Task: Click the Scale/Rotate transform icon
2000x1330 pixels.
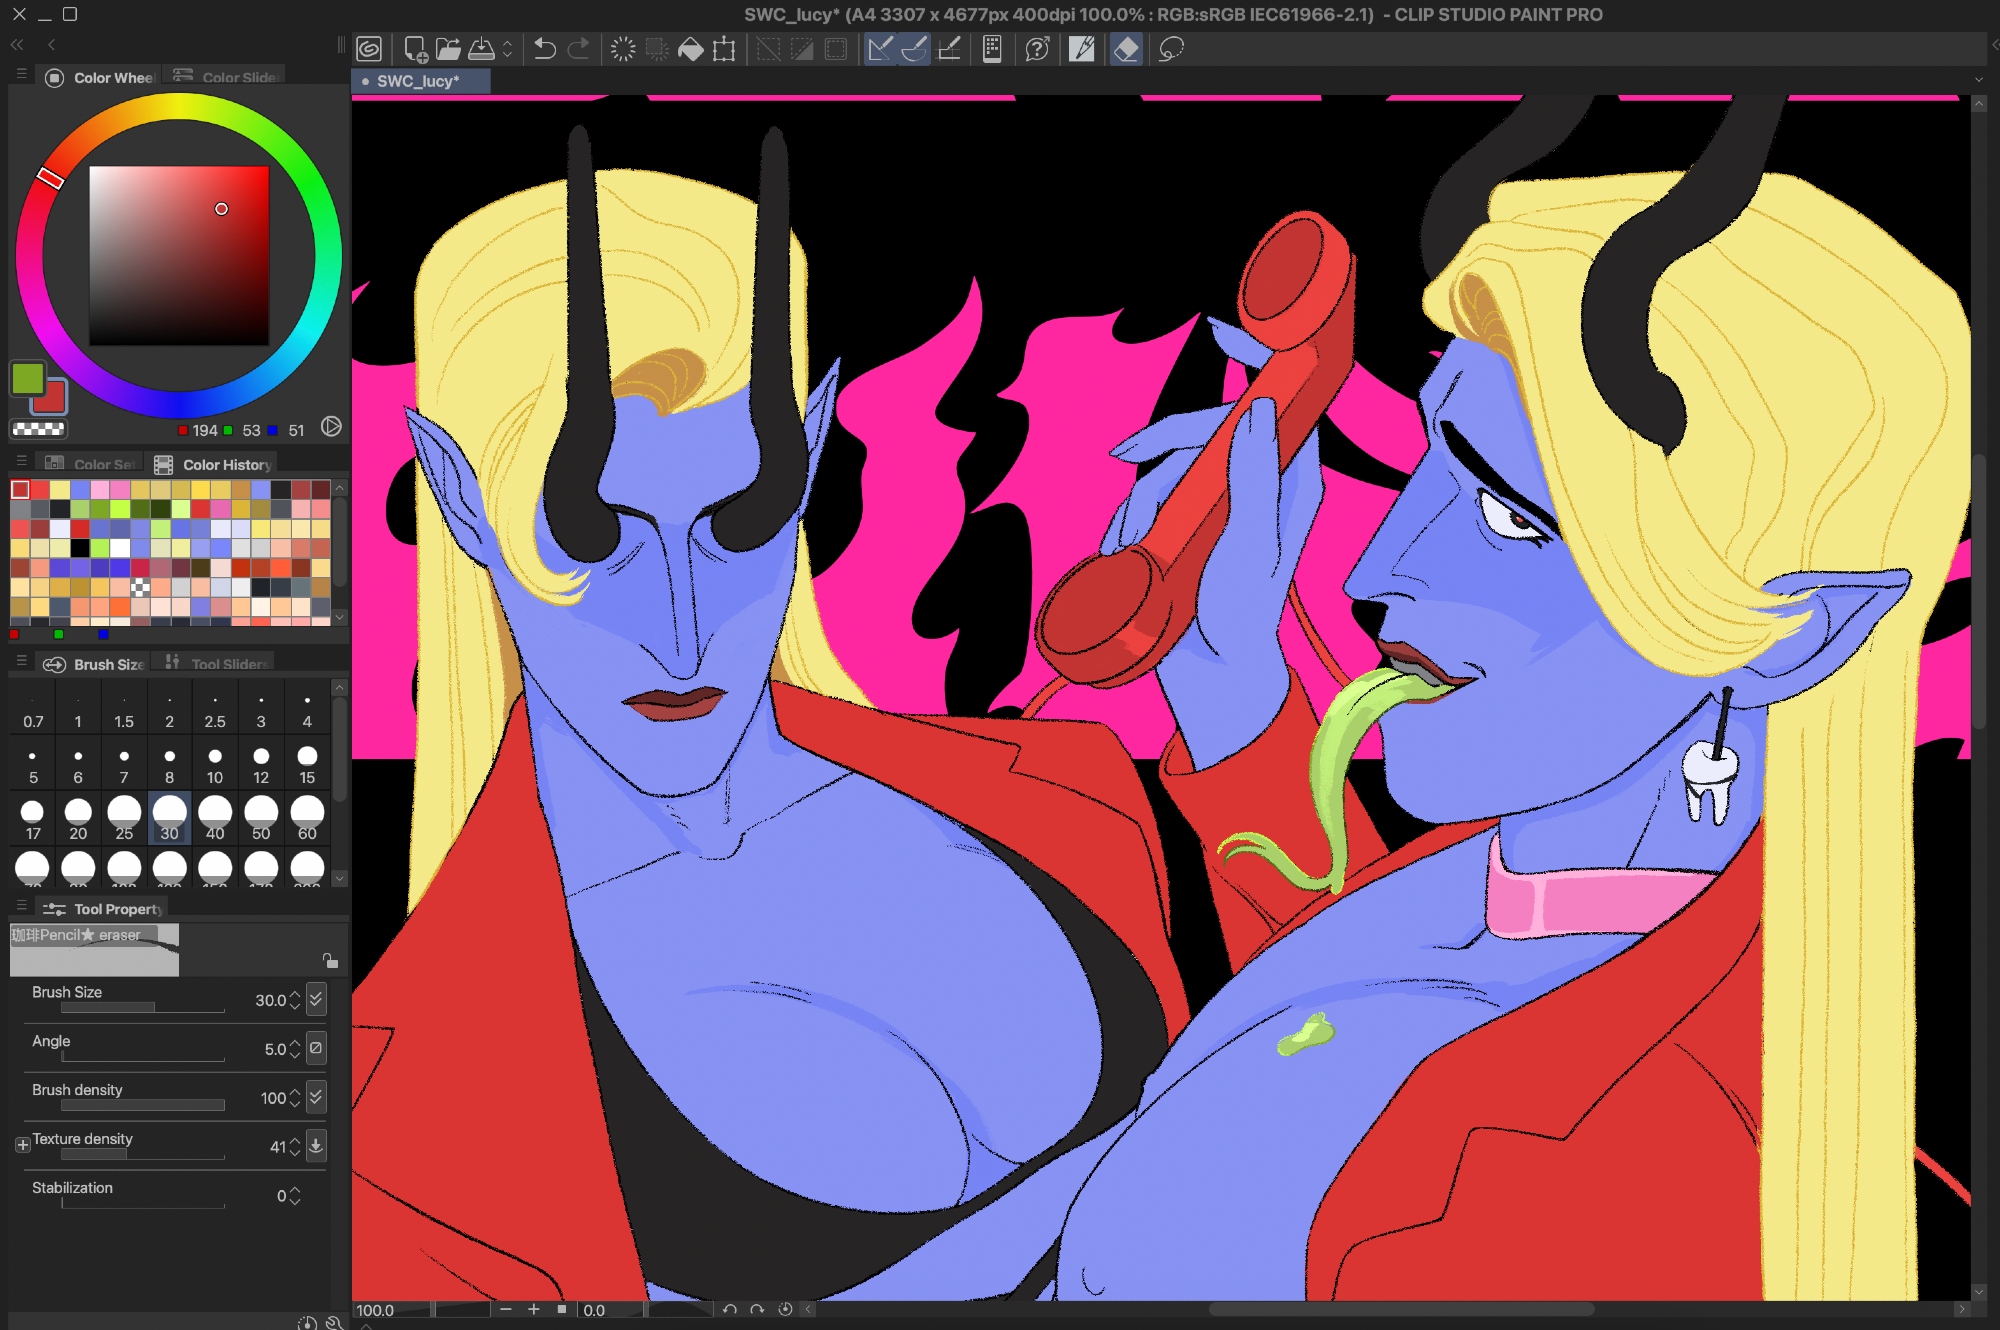Action: [724, 49]
